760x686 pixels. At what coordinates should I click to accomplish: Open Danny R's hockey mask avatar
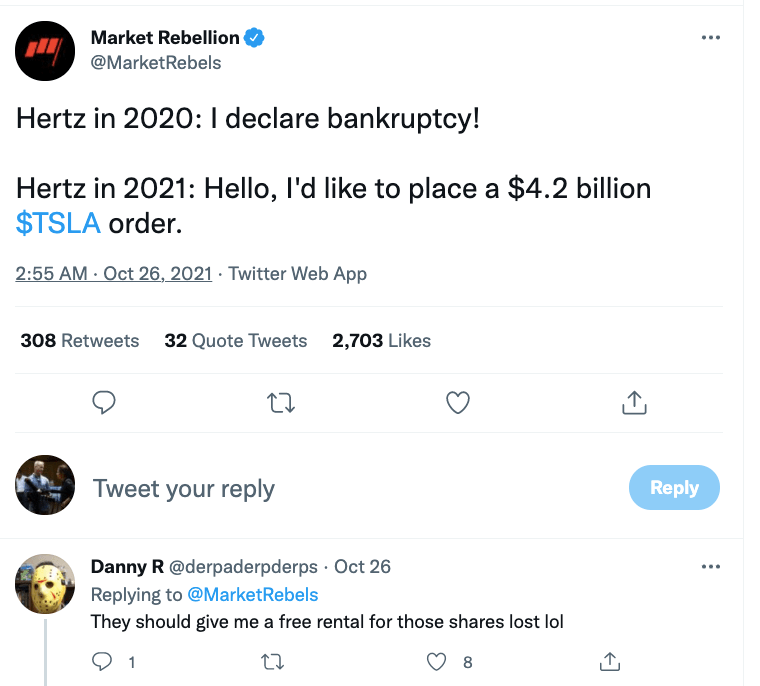(x=46, y=583)
